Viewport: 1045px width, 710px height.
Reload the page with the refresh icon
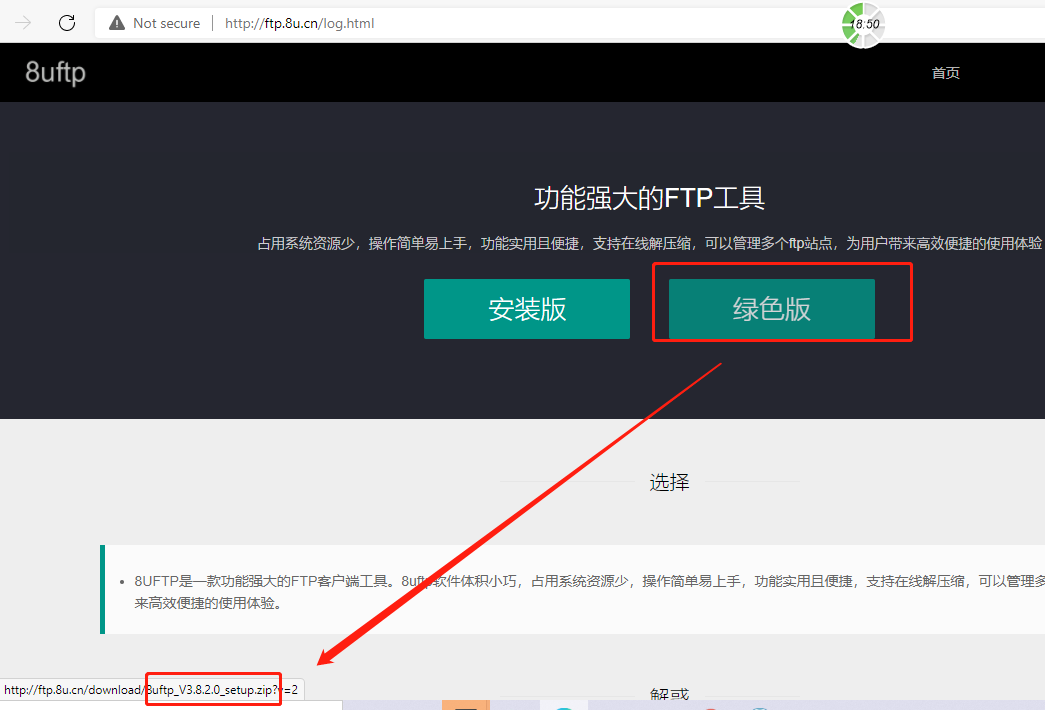pos(67,23)
